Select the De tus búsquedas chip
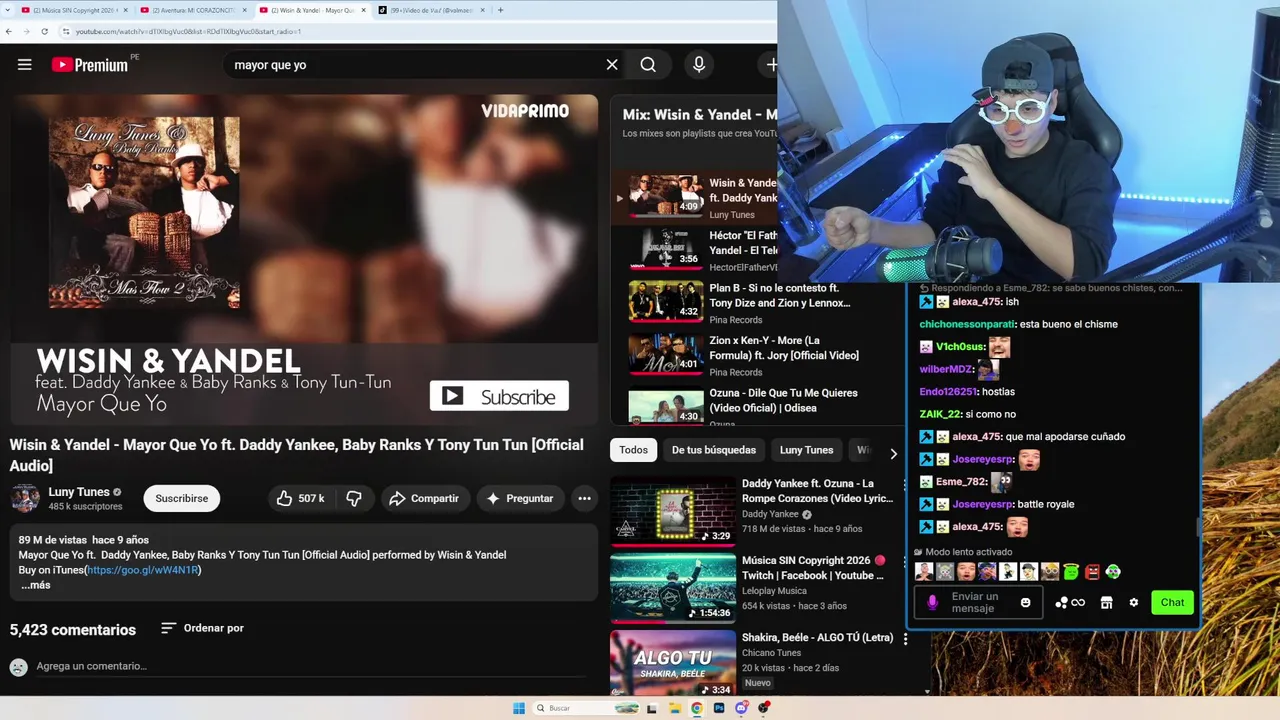 (x=714, y=450)
